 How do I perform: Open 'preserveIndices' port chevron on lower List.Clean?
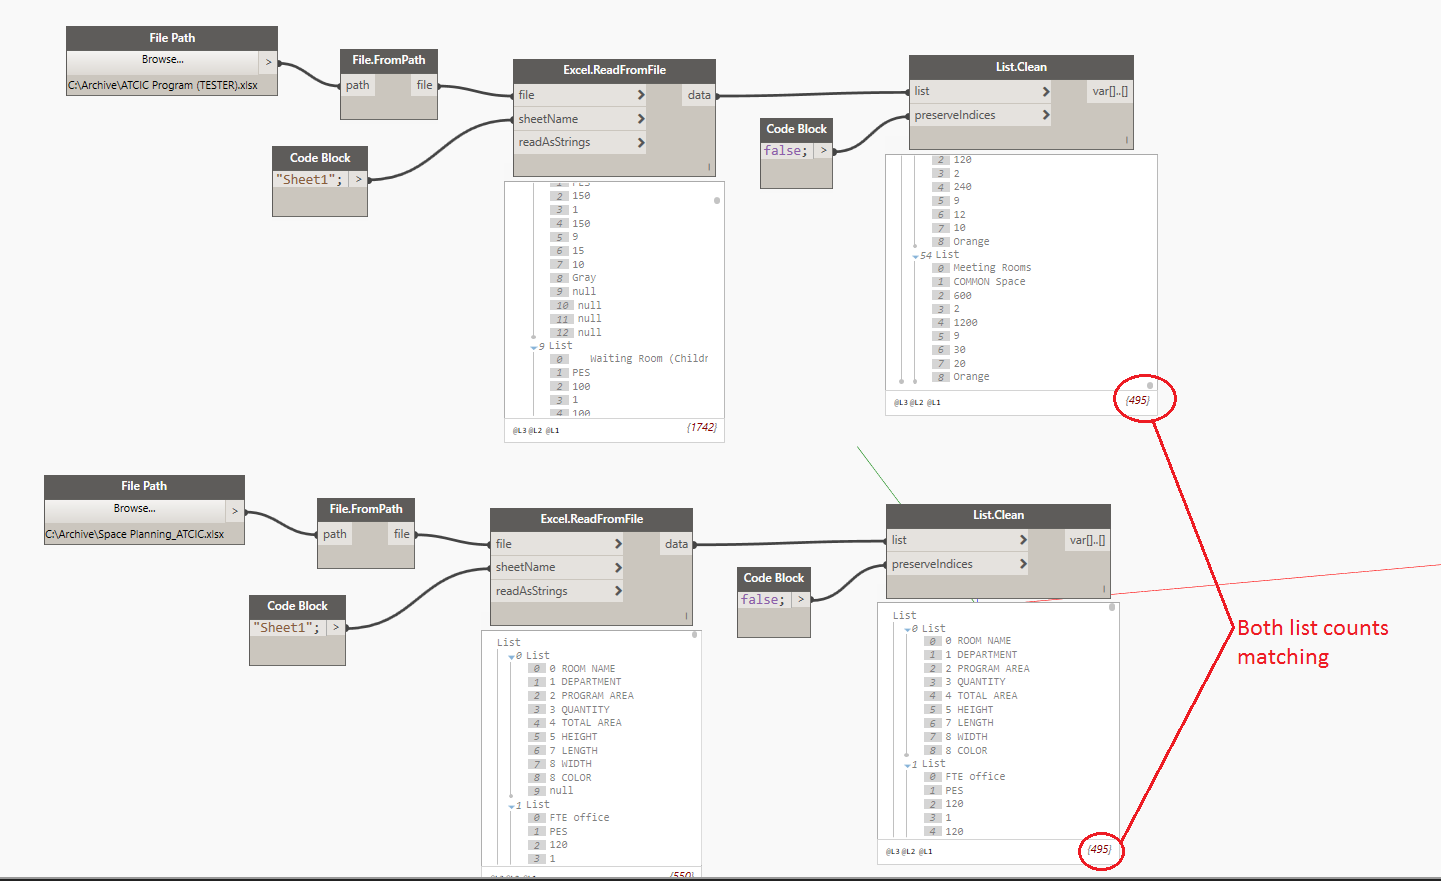pyautogui.click(x=1023, y=564)
